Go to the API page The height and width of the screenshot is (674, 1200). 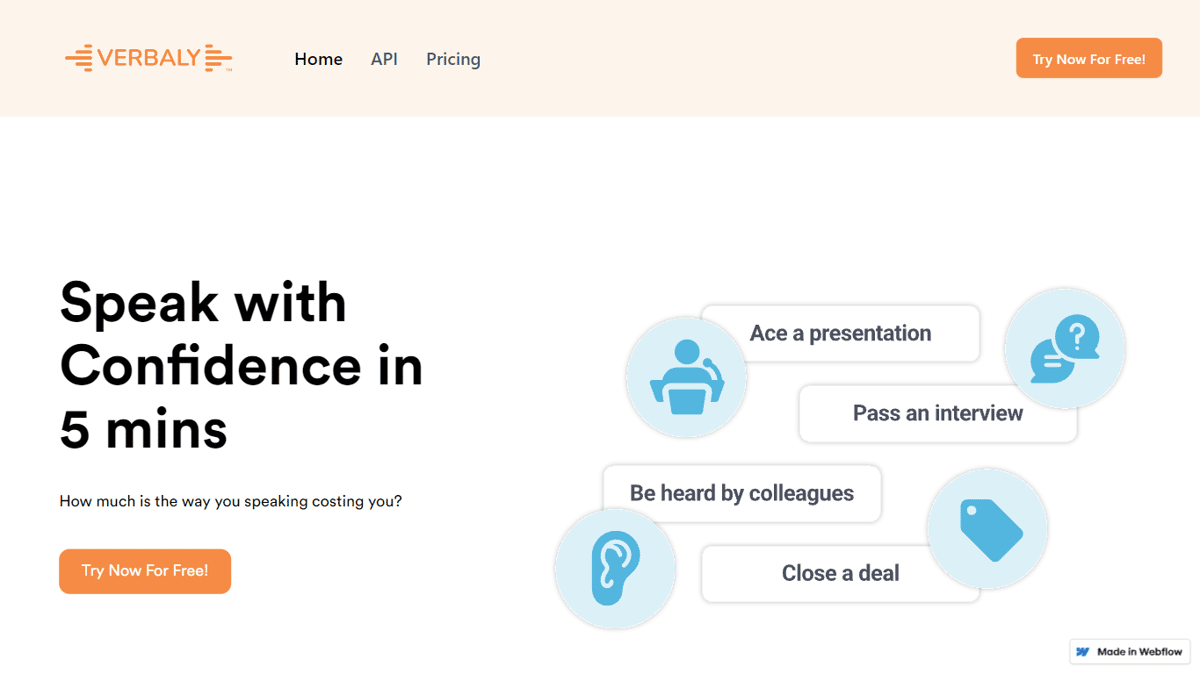tap(384, 59)
